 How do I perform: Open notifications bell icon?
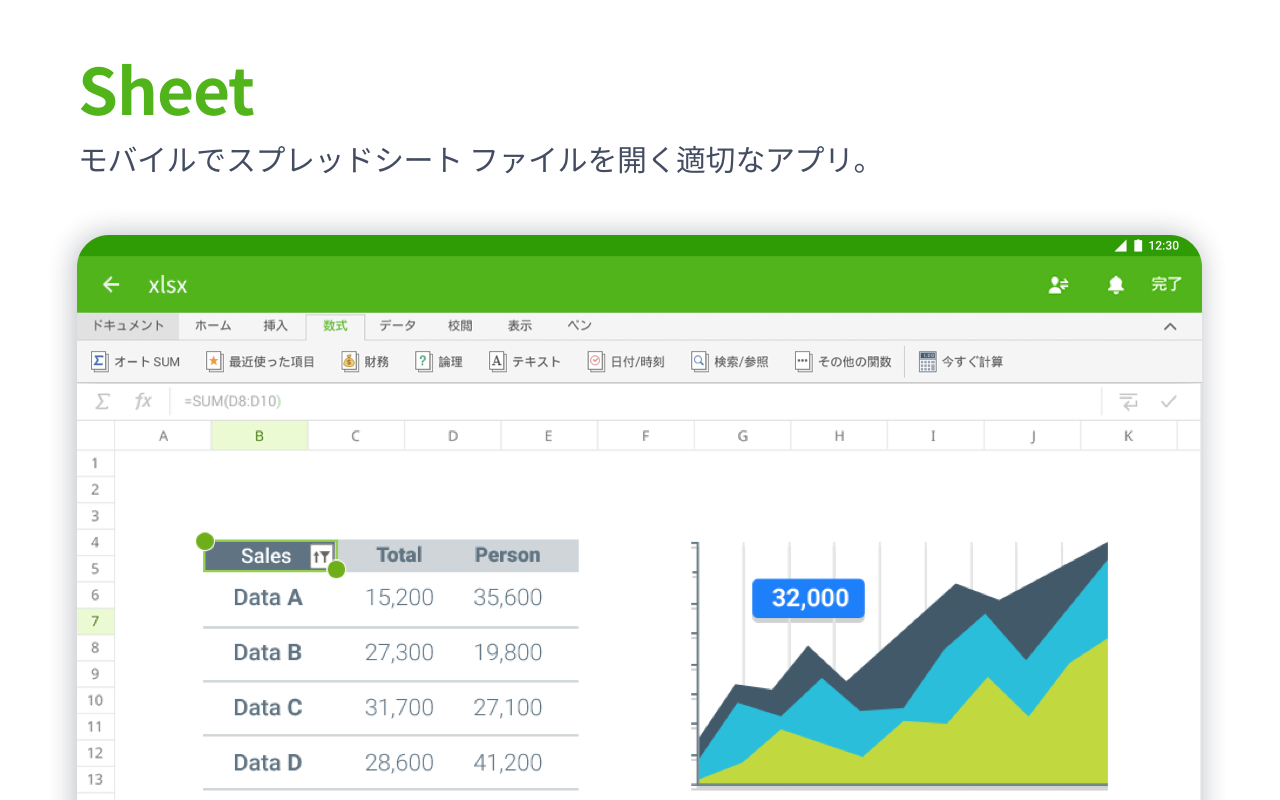(x=1116, y=285)
